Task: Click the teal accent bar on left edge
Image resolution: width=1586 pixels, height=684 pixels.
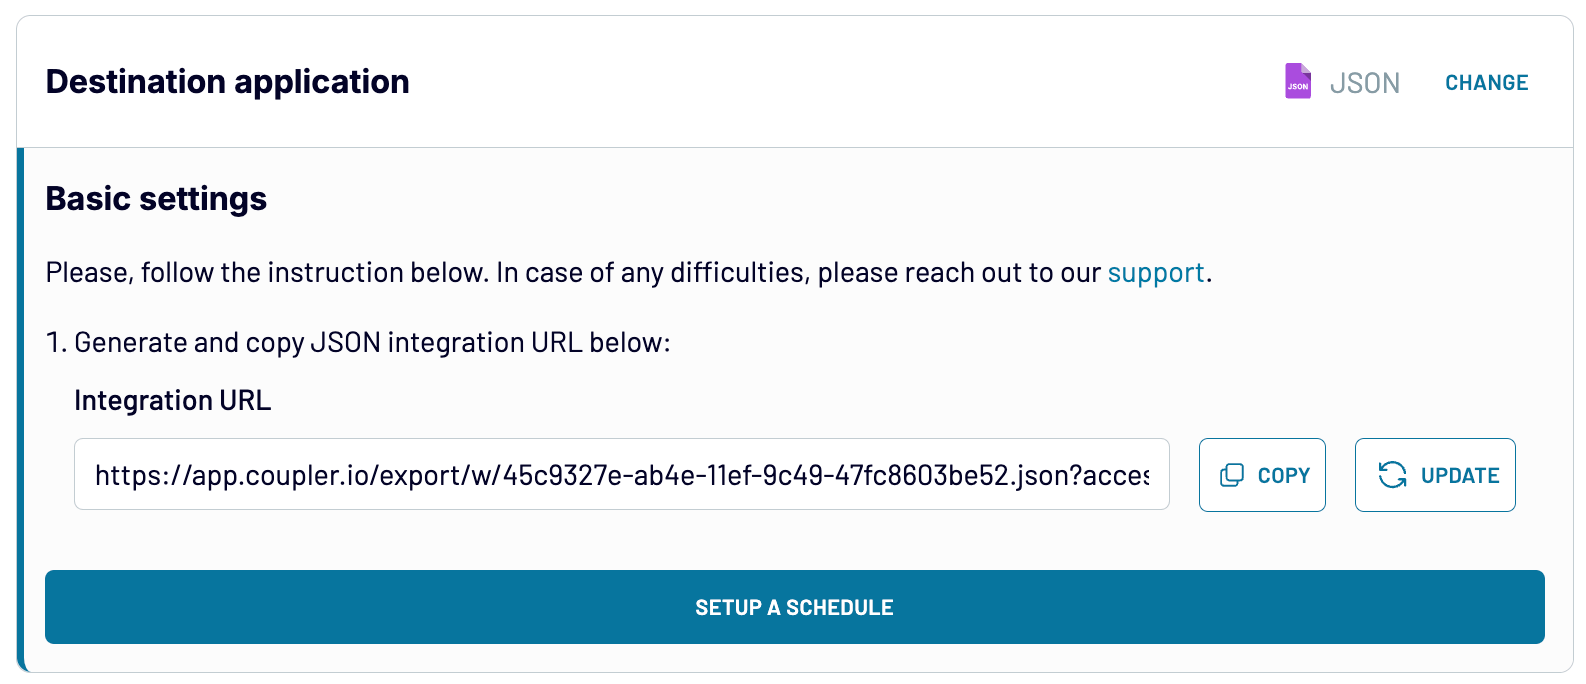Action: tap(20, 410)
